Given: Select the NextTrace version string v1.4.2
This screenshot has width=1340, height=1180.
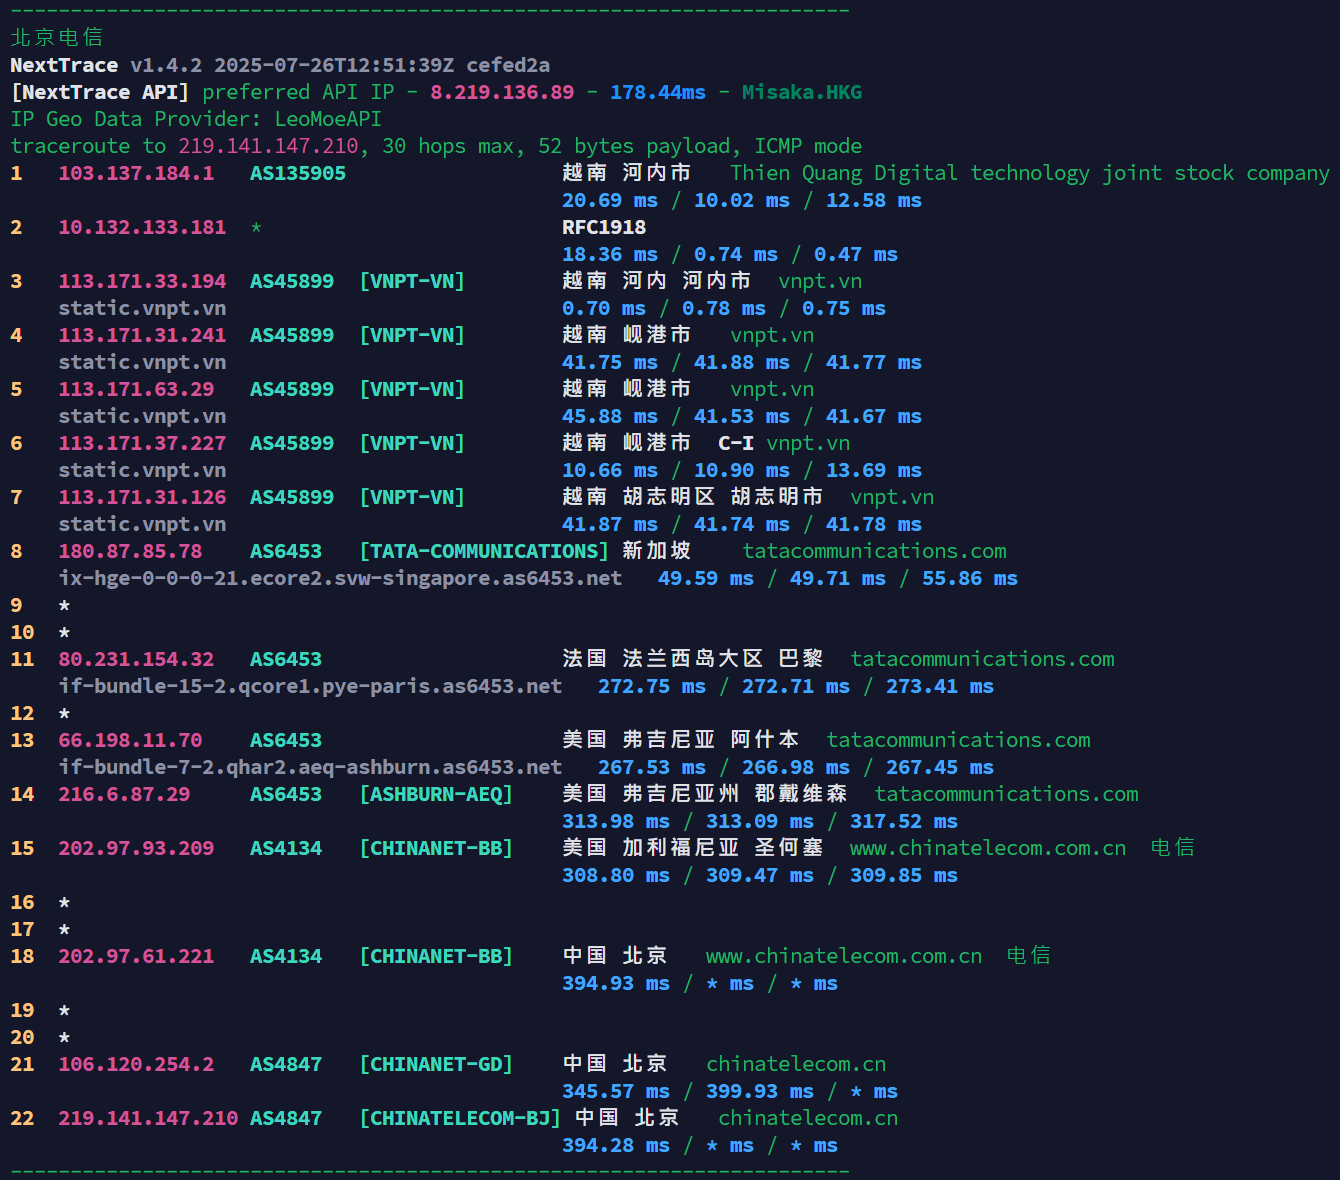Looking at the screenshot, I should [x=166, y=65].
